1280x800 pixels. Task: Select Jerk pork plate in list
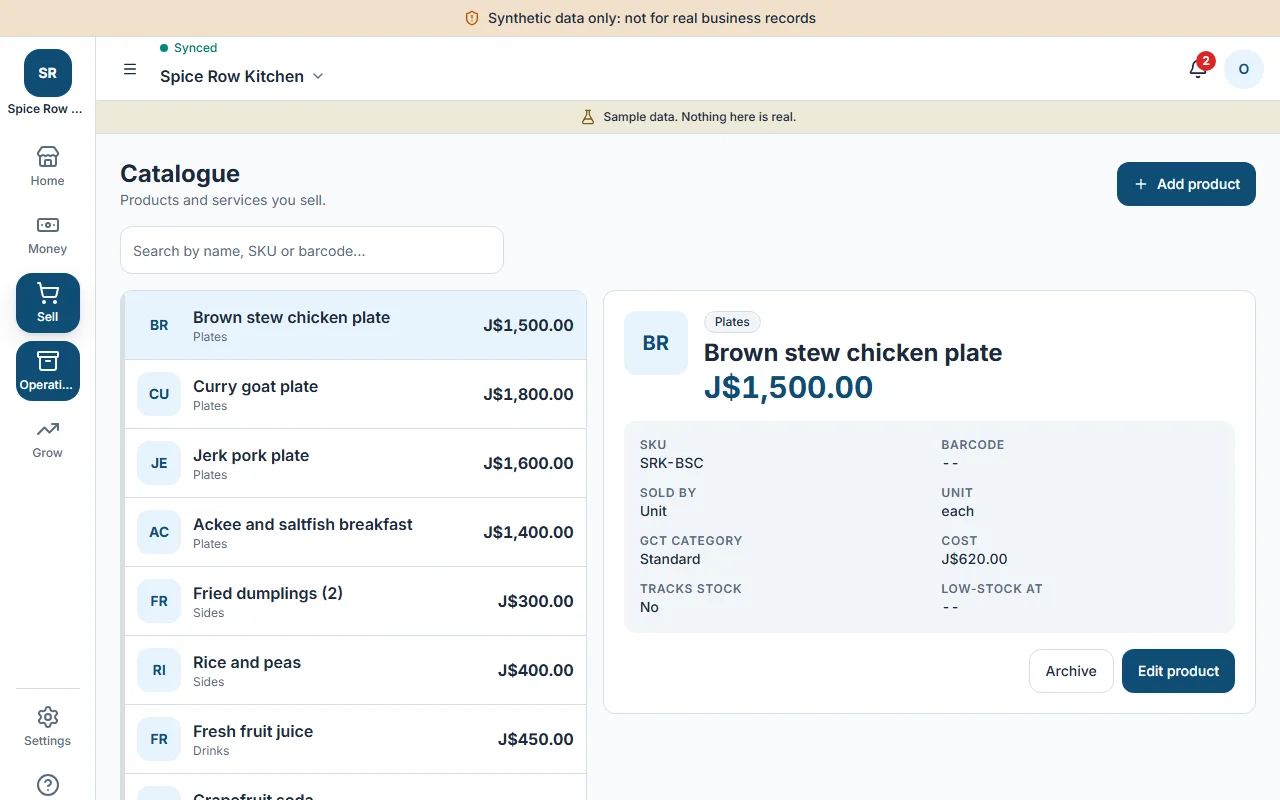(355, 463)
